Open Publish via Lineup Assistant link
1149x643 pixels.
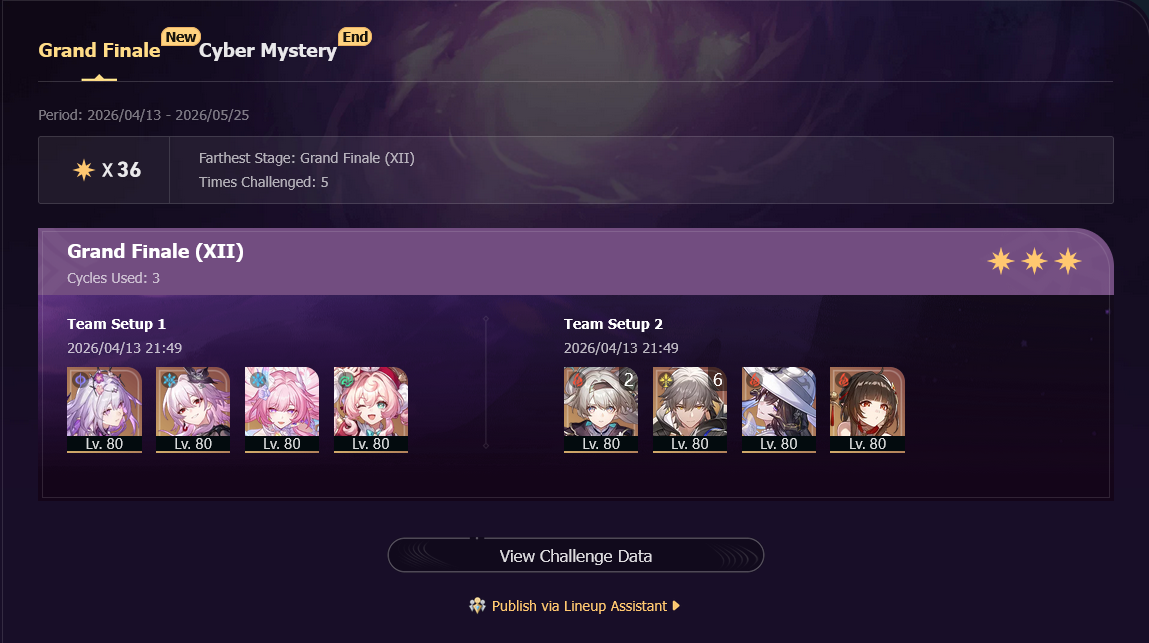pos(579,606)
